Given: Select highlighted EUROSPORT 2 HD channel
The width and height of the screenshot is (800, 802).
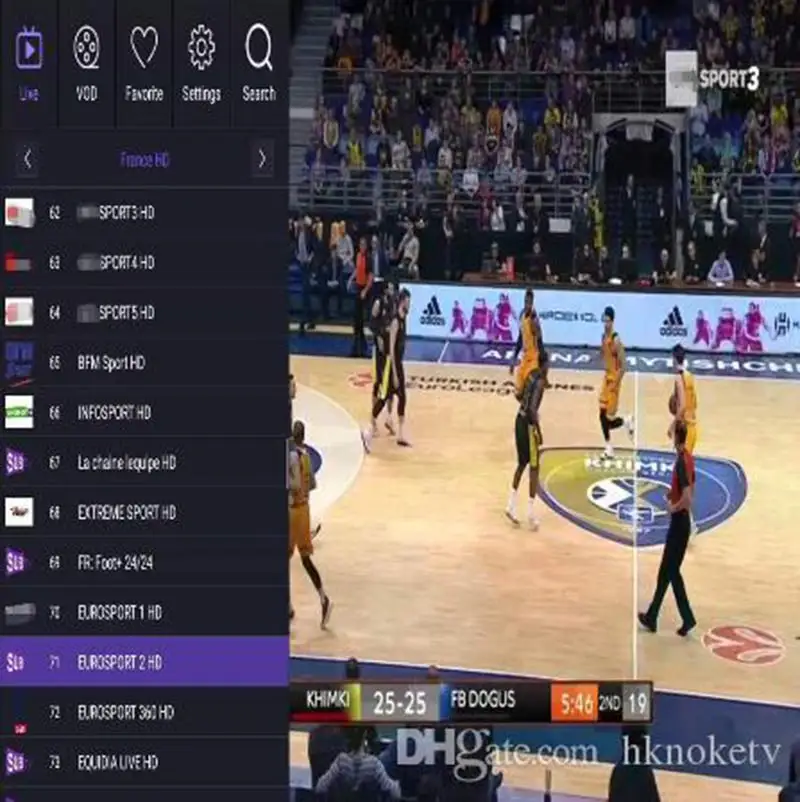Looking at the screenshot, I should click(144, 662).
